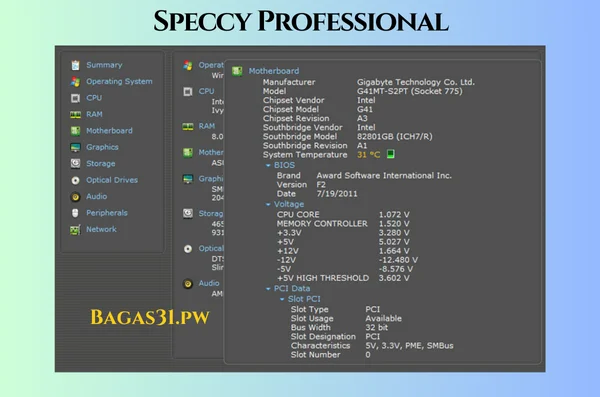Image resolution: width=600 pixels, height=397 pixels.
Task: Select the '82801GB (ICH7/R)' southbridge value
Action: (x=395, y=136)
